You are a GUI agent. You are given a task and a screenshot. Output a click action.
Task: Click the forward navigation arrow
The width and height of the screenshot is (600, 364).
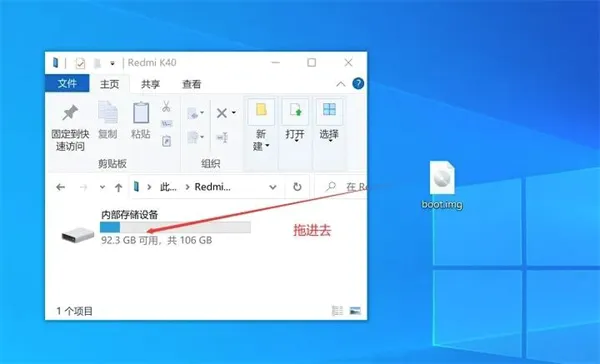pos(83,187)
